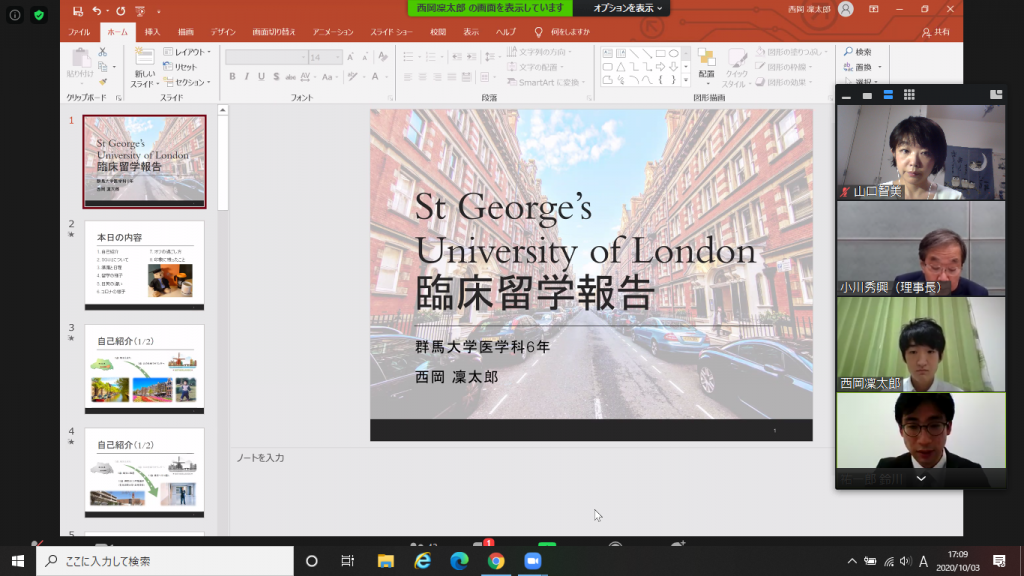Open View Options (オプションを表示) menu
The width and height of the screenshot is (1024, 576).
pyautogui.click(x=628, y=8)
